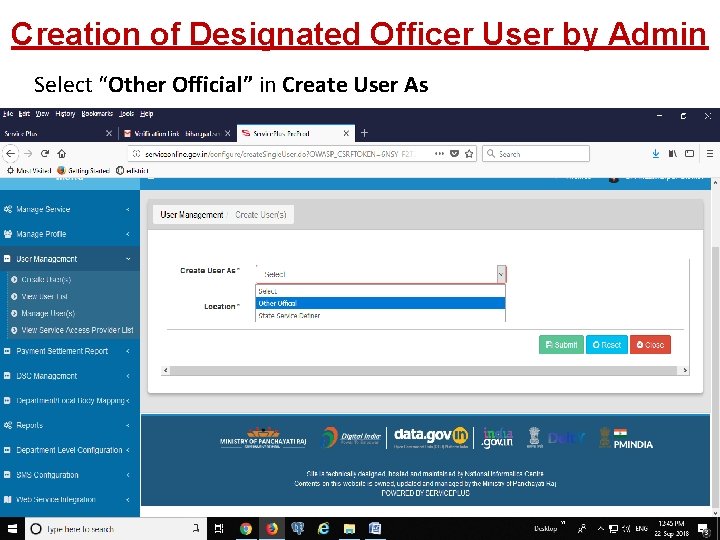The width and height of the screenshot is (720, 540).
Task: Close the Service Plus tab
Action: coord(109,133)
